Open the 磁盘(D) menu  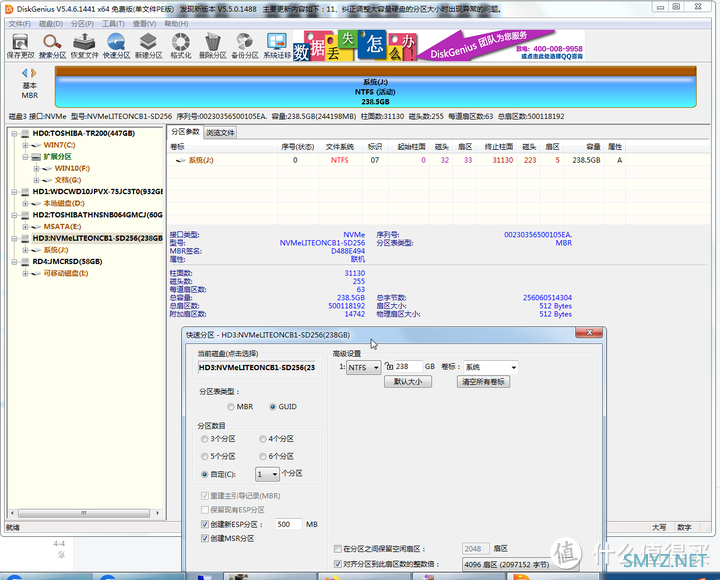pos(51,24)
